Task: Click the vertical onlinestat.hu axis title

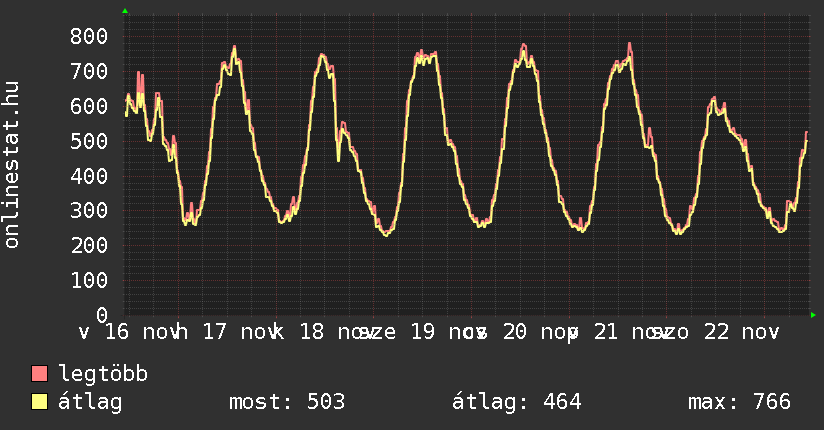Action: (13, 166)
